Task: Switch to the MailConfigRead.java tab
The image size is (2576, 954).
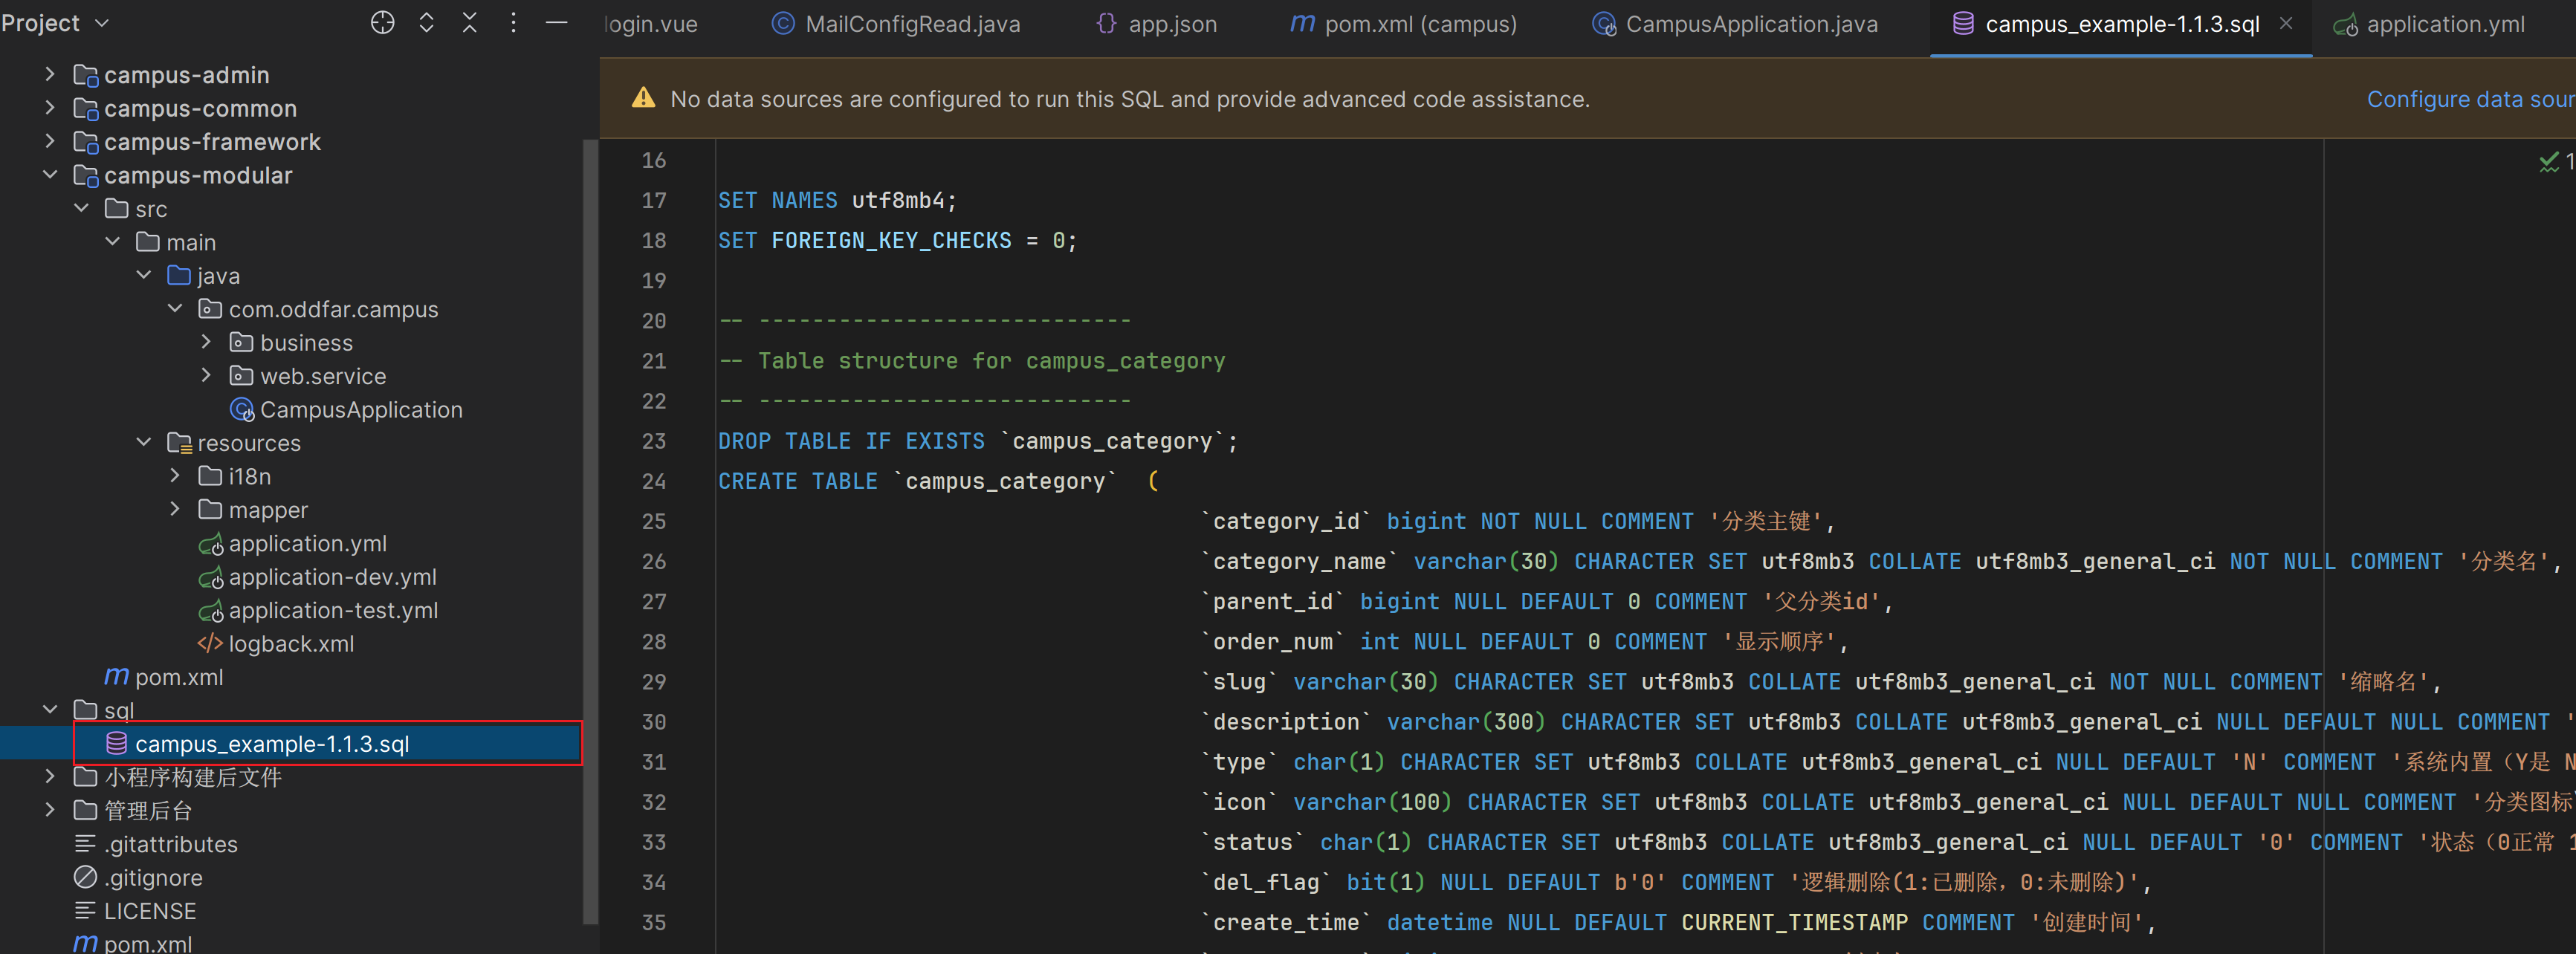Action: [897, 24]
